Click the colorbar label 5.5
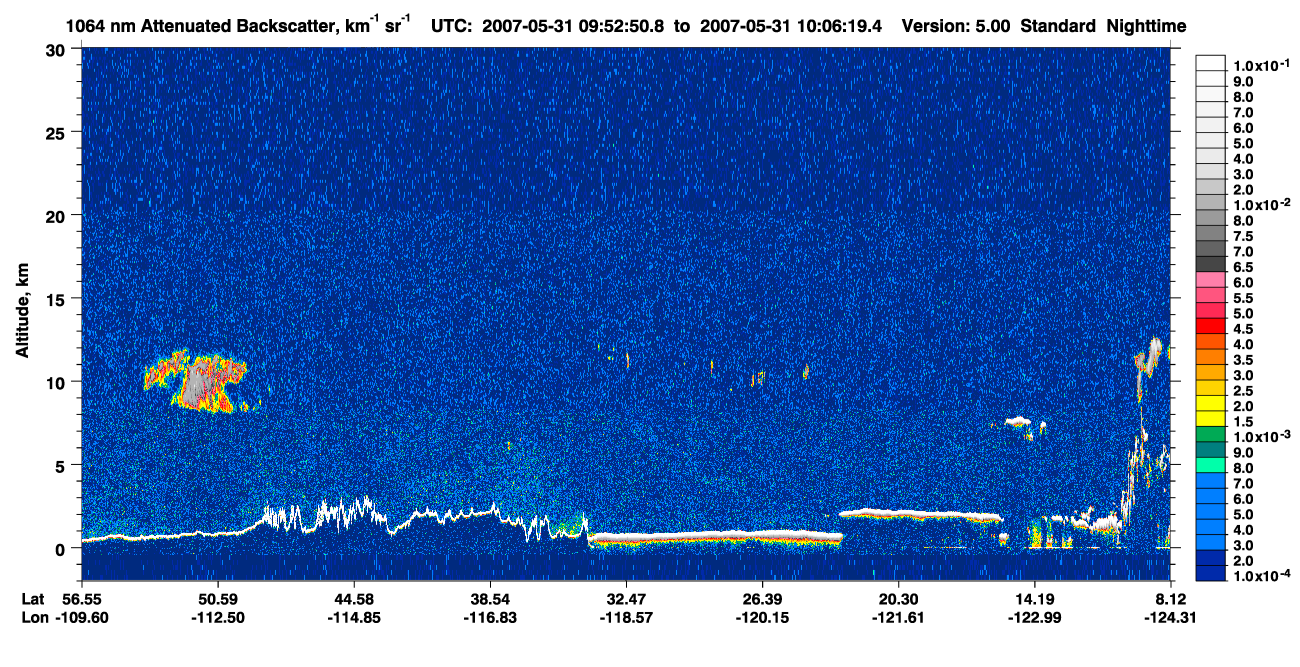 pyautogui.click(x=1244, y=298)
